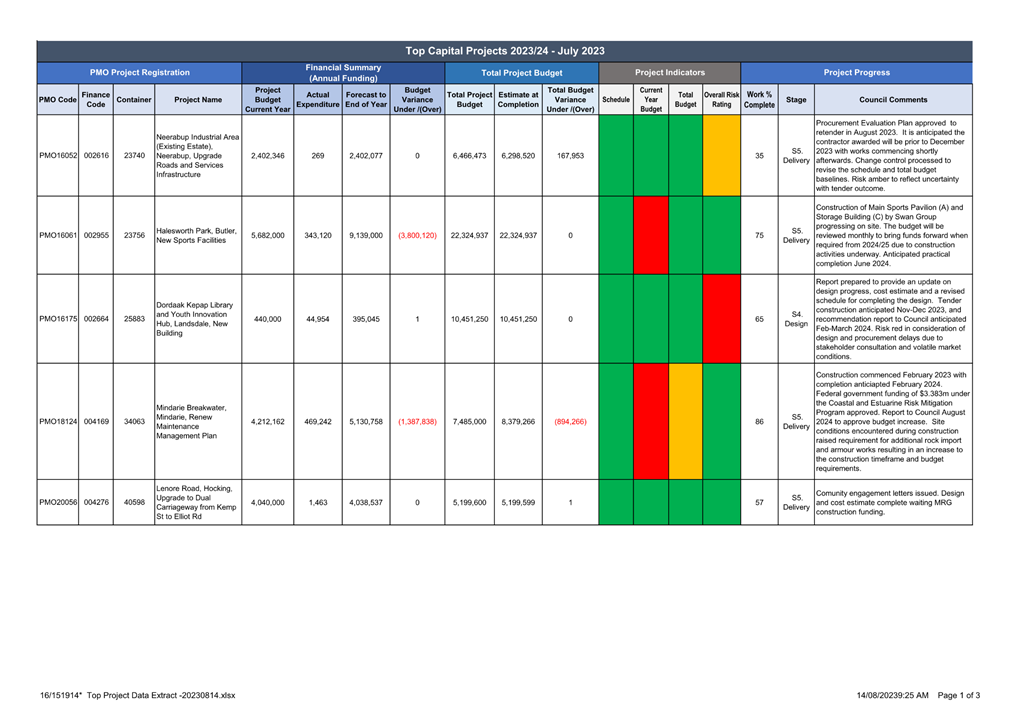This screenshot has width=1017, height=702.
Task: Select the "Halesworth Park, Butler" project name
Action: pos(197,236)
